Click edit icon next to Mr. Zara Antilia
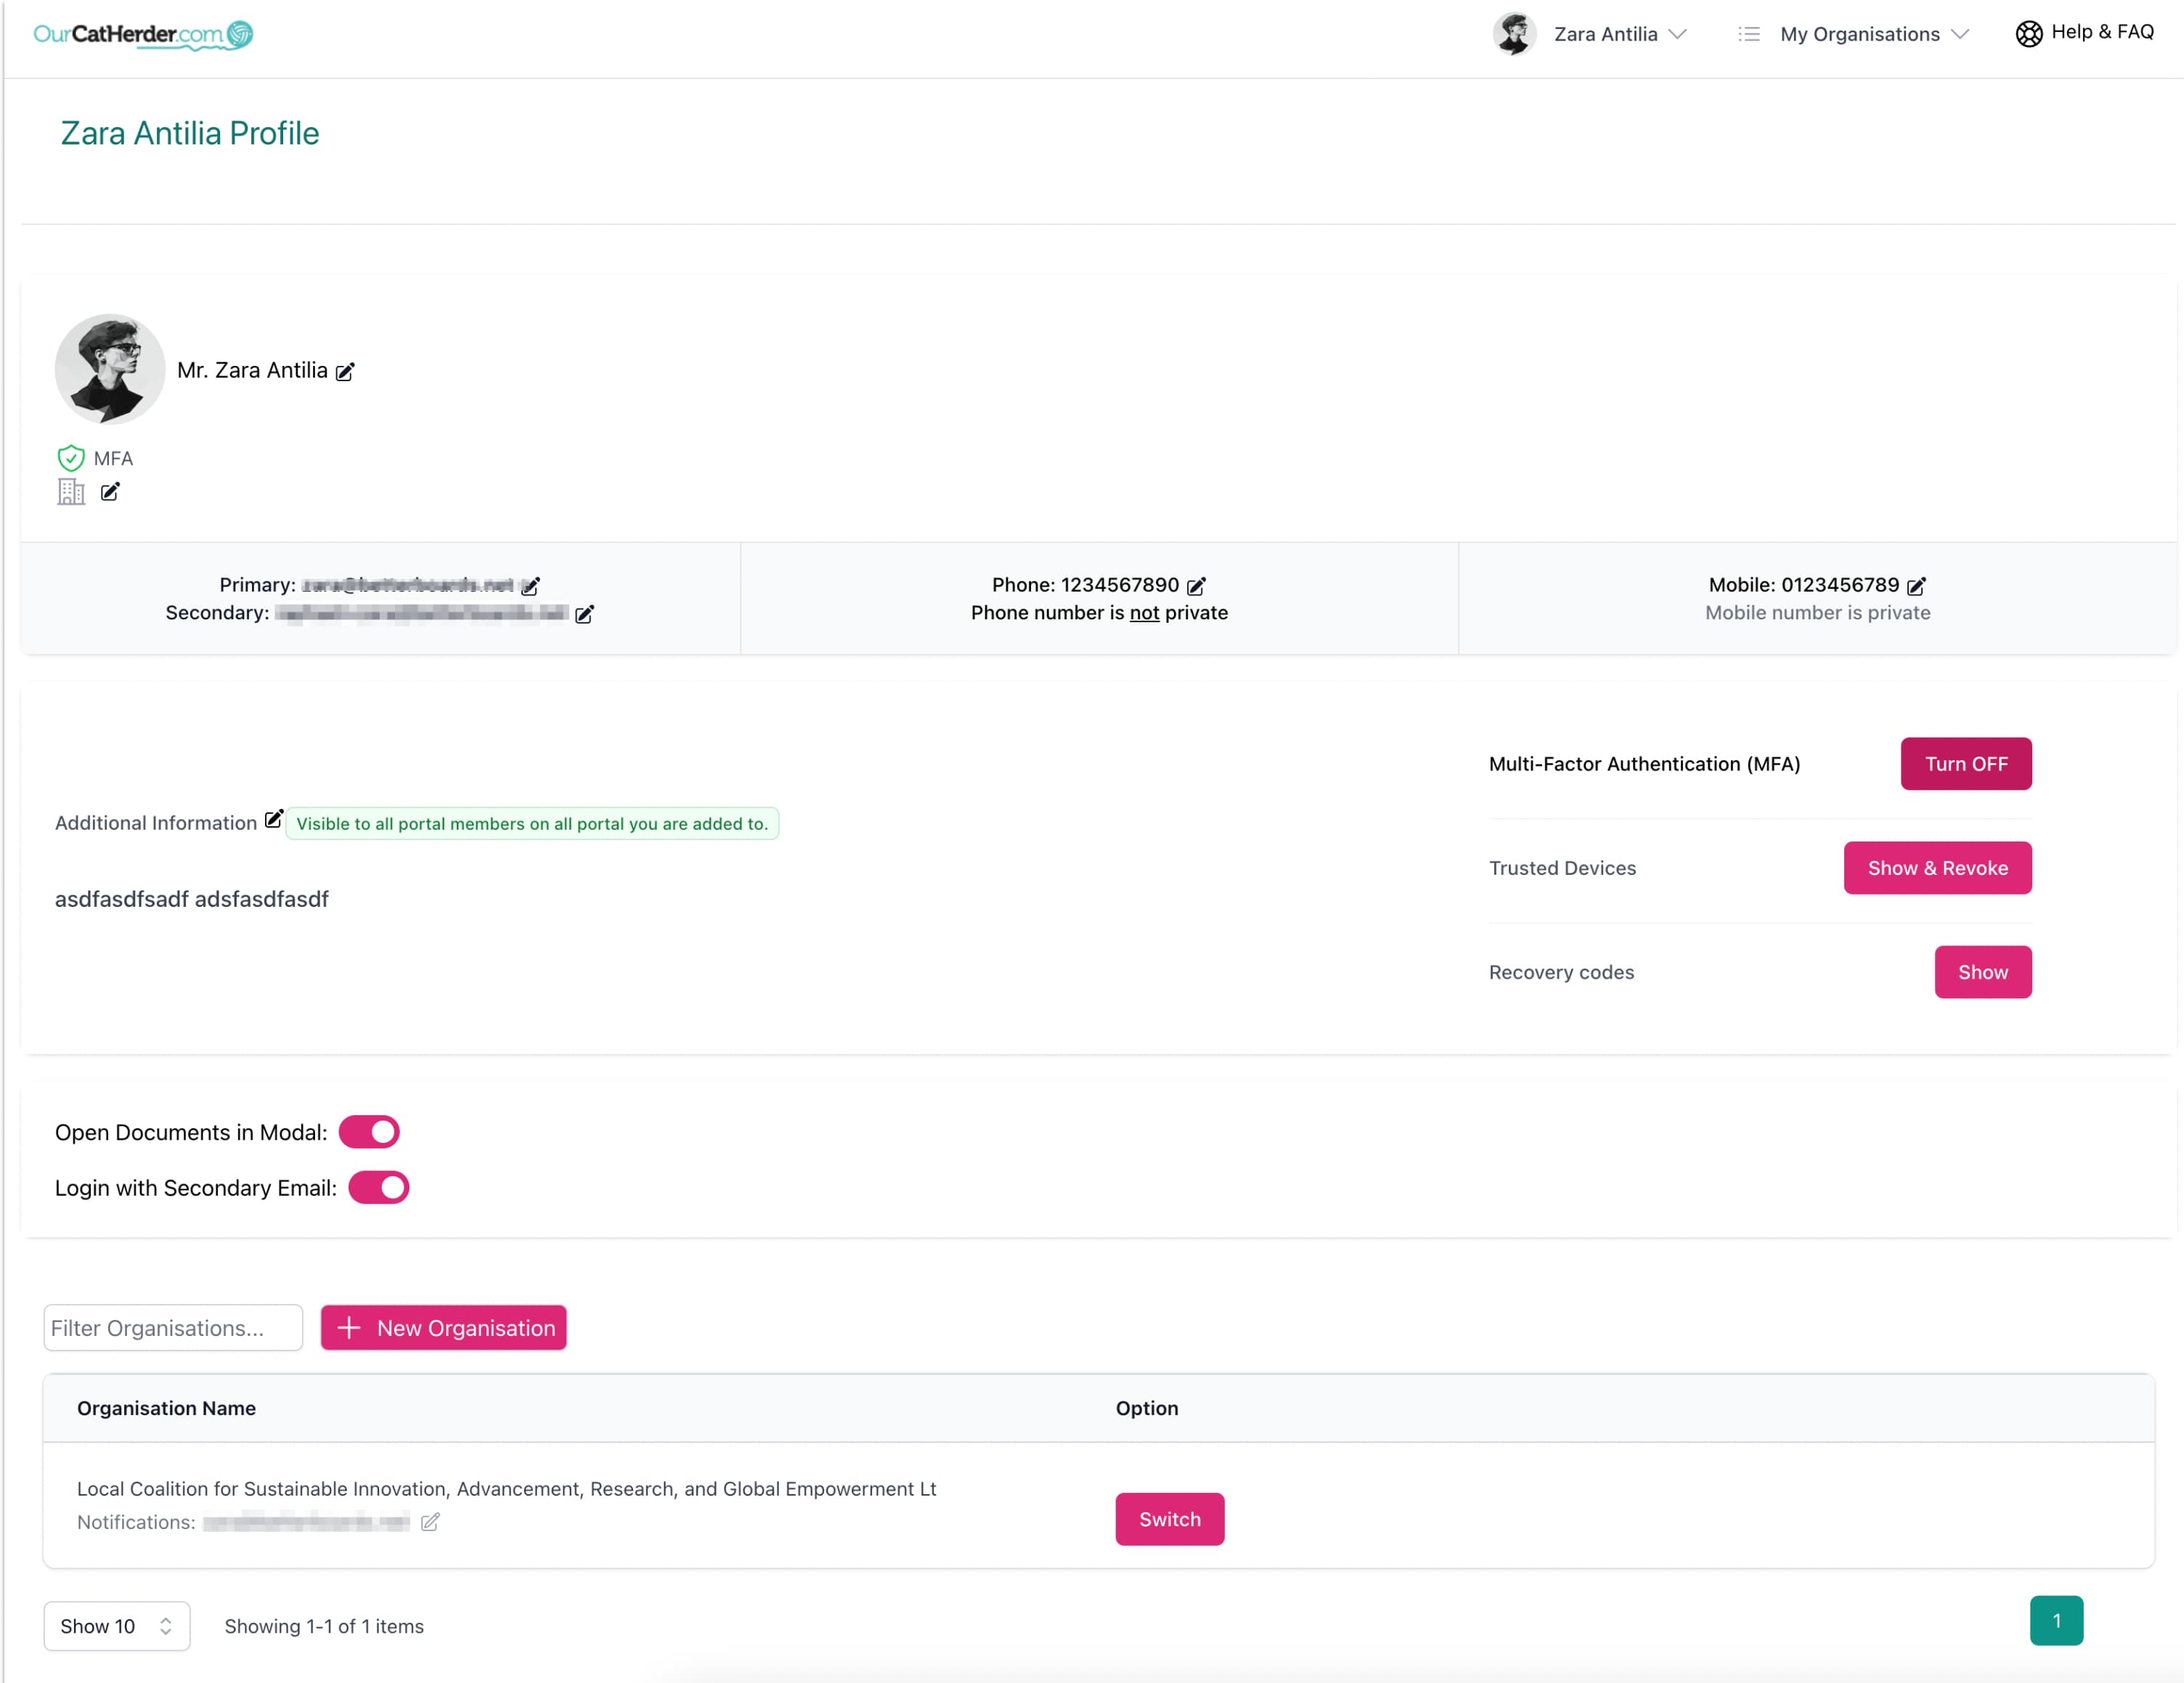Image resolution: width=2184 pixels, height=1683 pixels. 345,372
